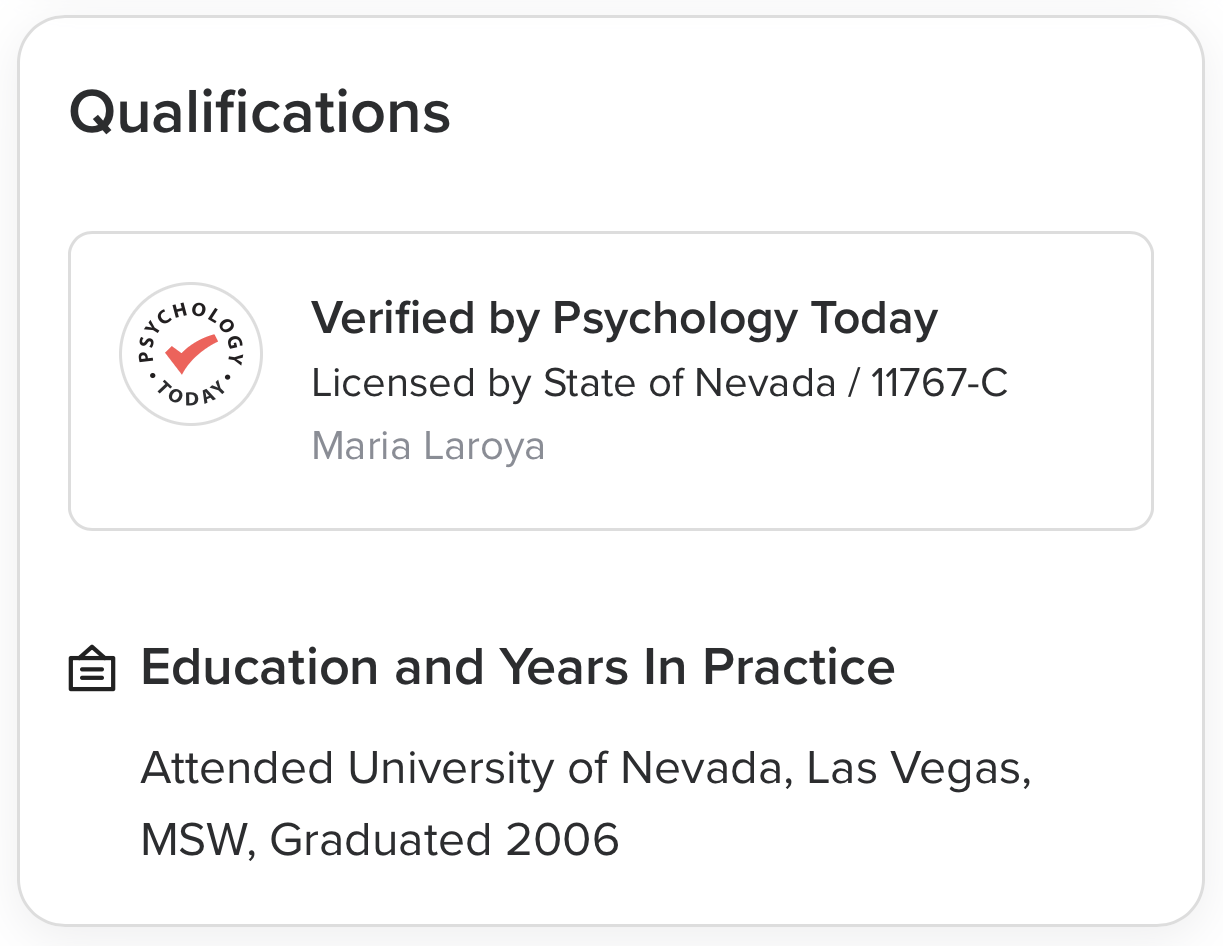Screen dimensions: 1223x946
Task: Click the word 'Graduated' in the education text
Action: tap(381, 839)
